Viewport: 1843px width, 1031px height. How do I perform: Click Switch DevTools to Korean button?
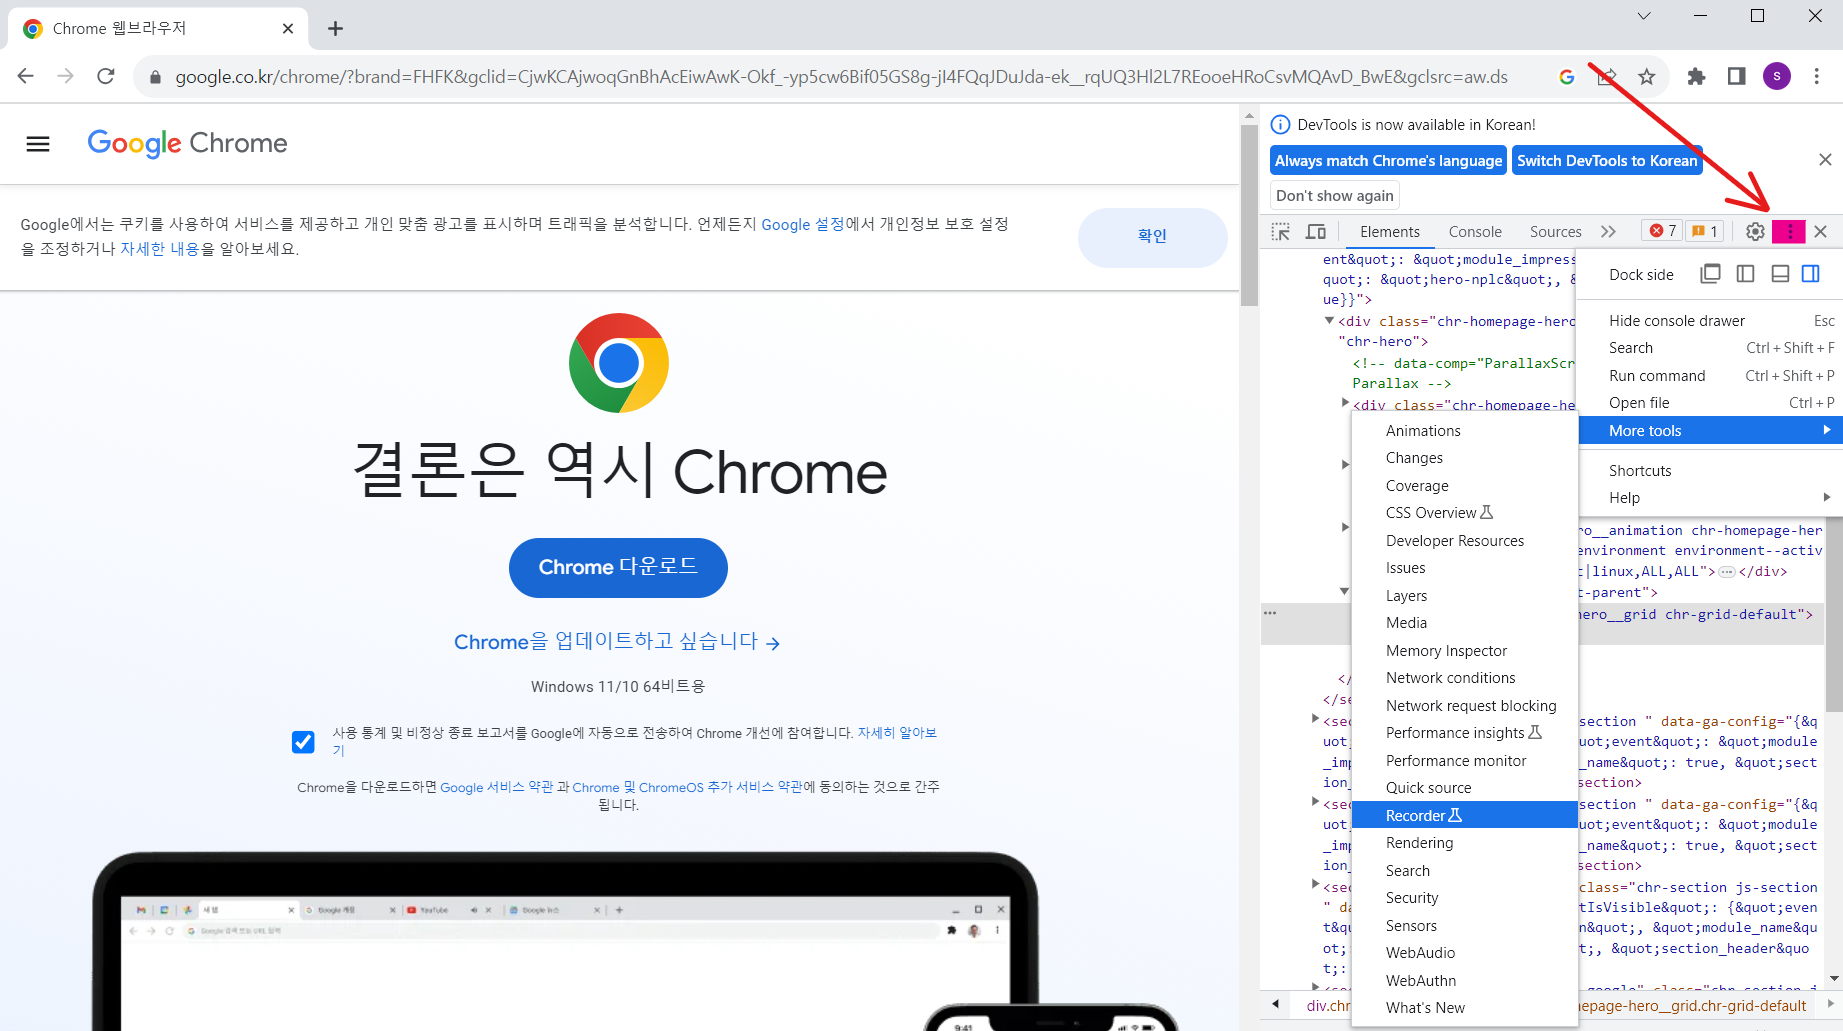1607,160
